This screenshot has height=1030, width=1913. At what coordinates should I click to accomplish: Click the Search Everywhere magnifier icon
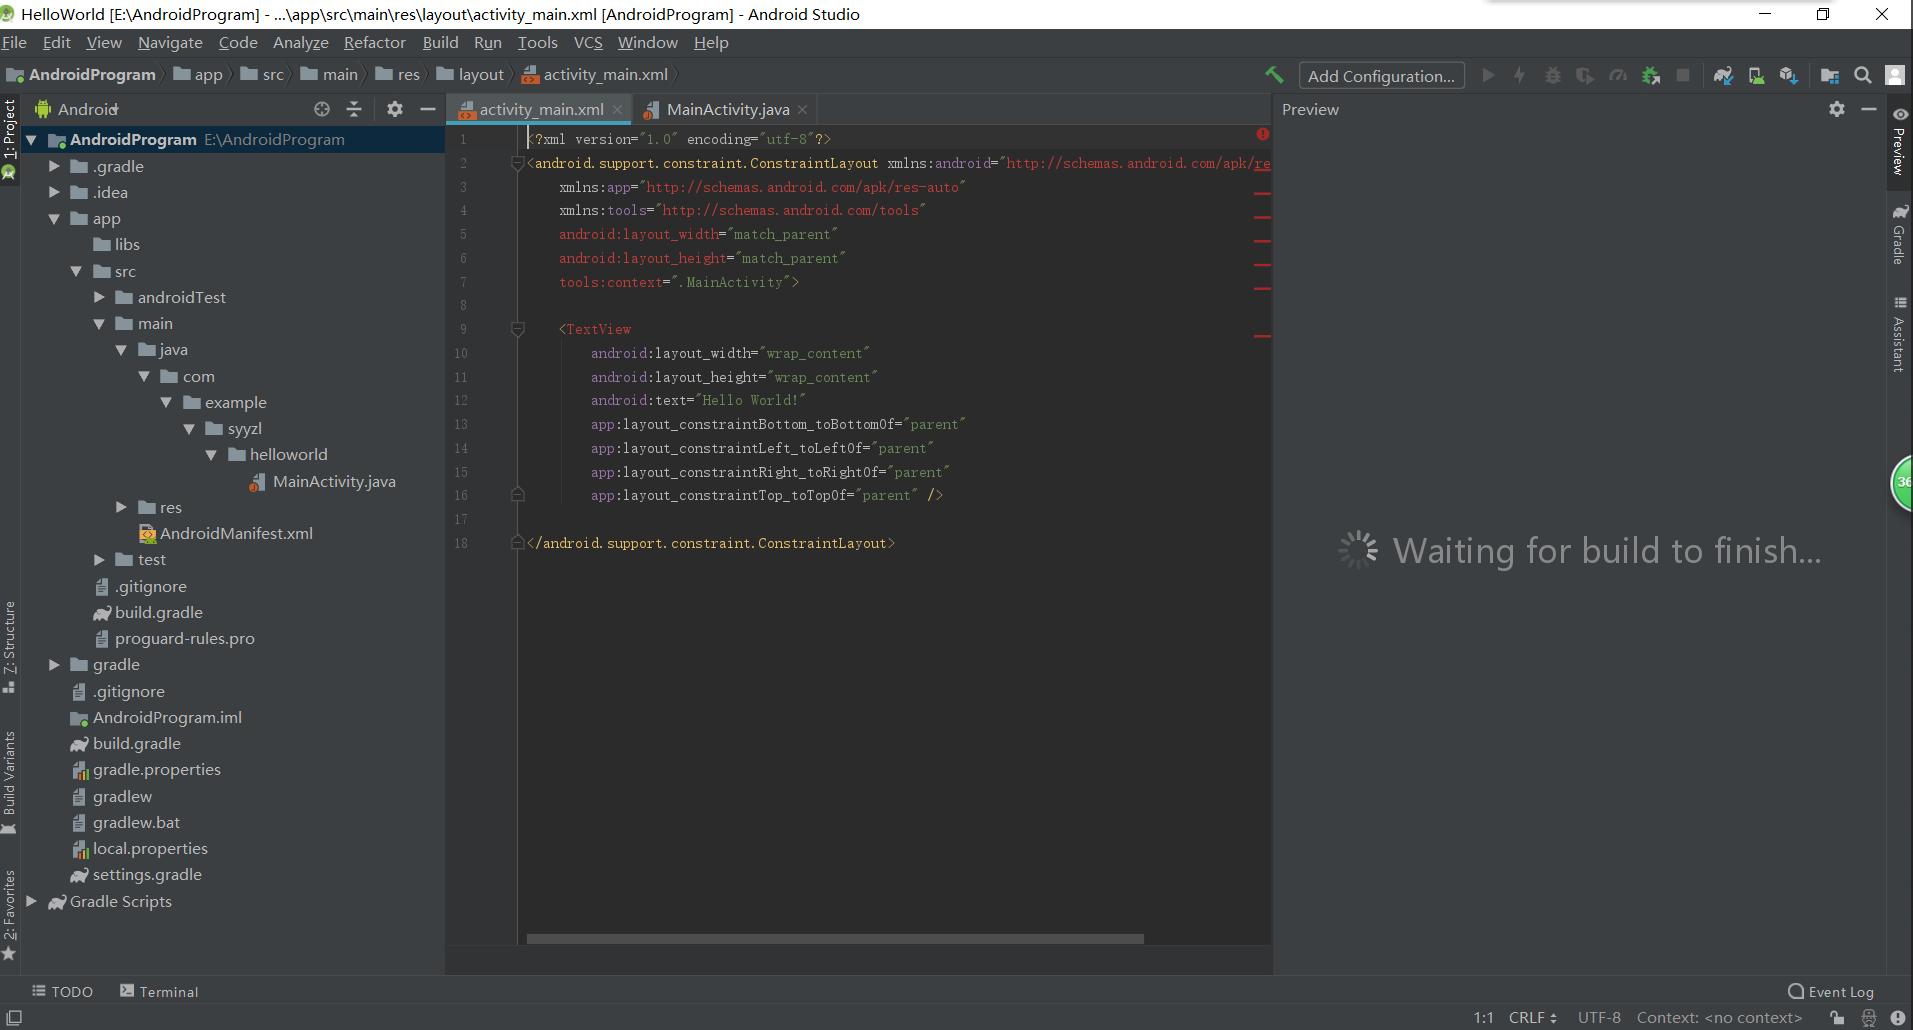click(x=1863, y=75)
